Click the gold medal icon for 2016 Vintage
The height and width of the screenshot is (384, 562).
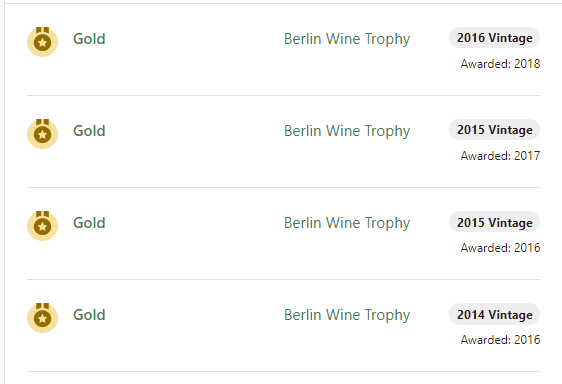pos(42,42)
